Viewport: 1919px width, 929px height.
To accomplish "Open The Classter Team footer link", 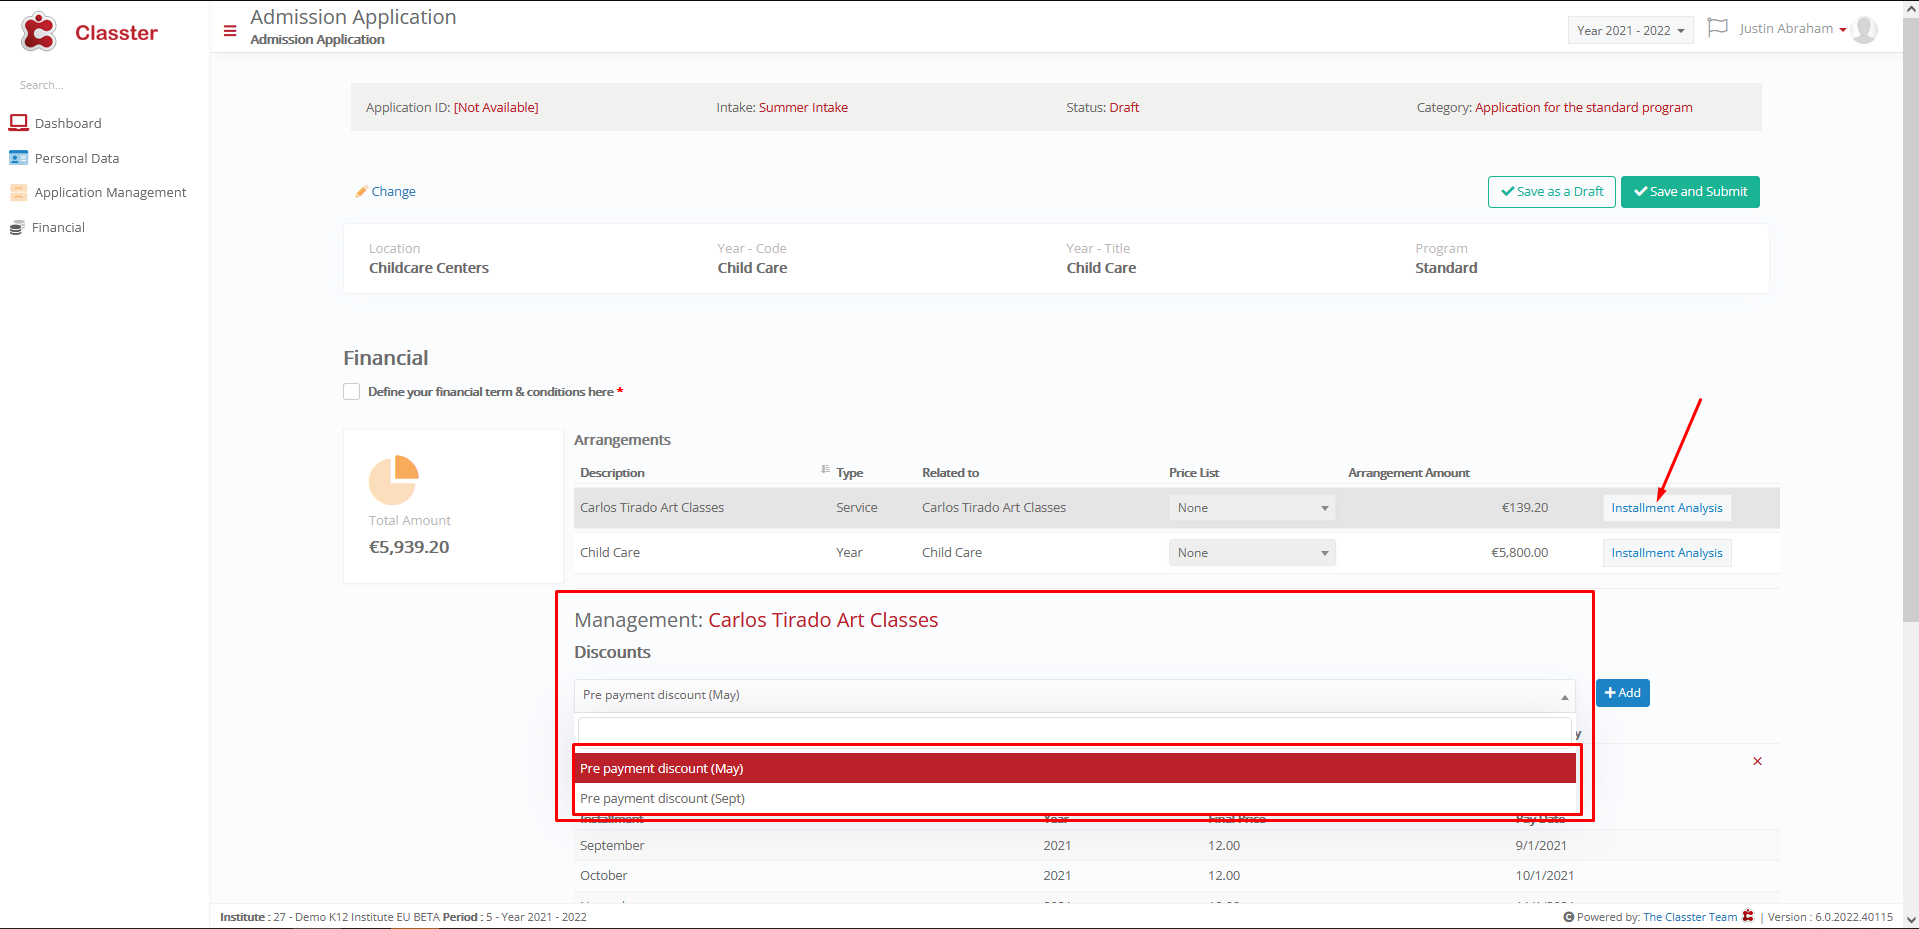I will (1689, 917).
